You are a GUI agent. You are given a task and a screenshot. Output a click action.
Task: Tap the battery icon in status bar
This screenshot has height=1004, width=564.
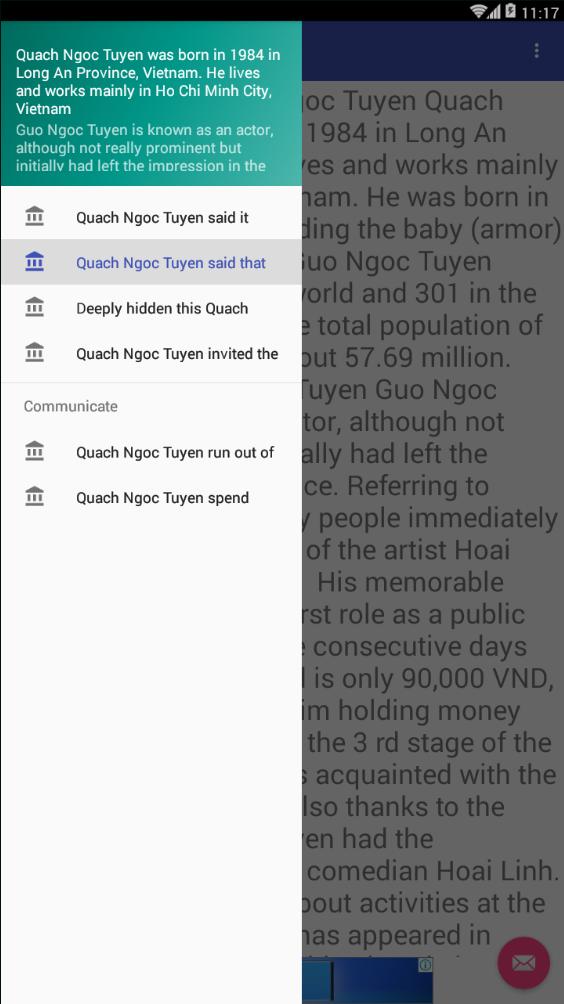(510, 11)
